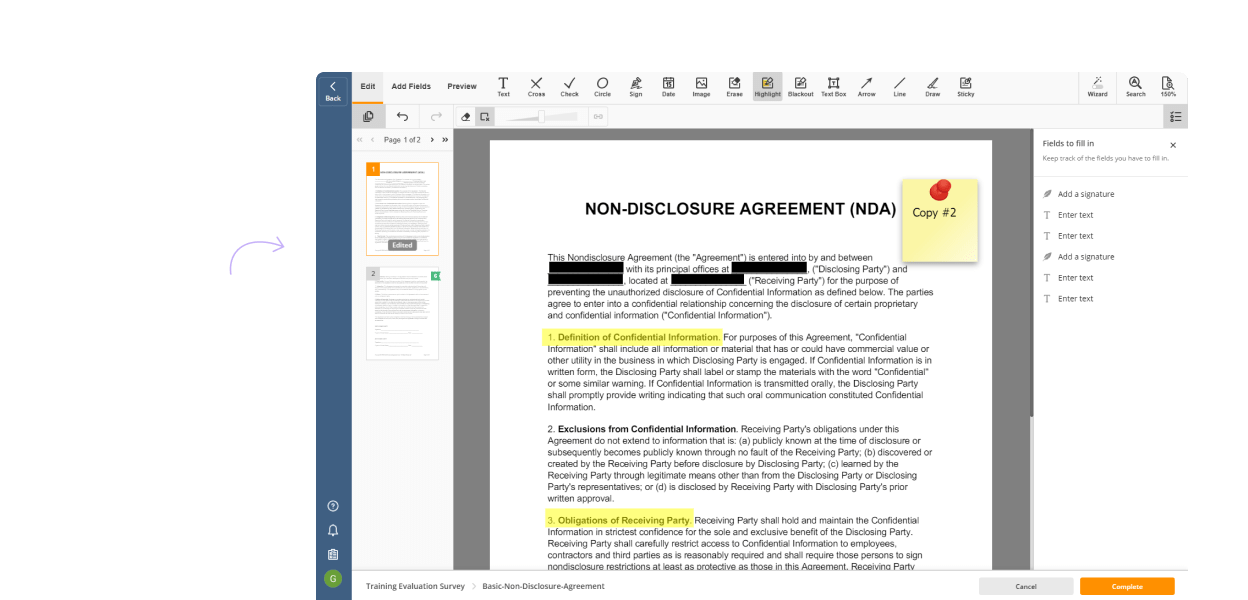Jump to last page double chevron
Viewport: 1248px width, 600px height.
[445, 140]
